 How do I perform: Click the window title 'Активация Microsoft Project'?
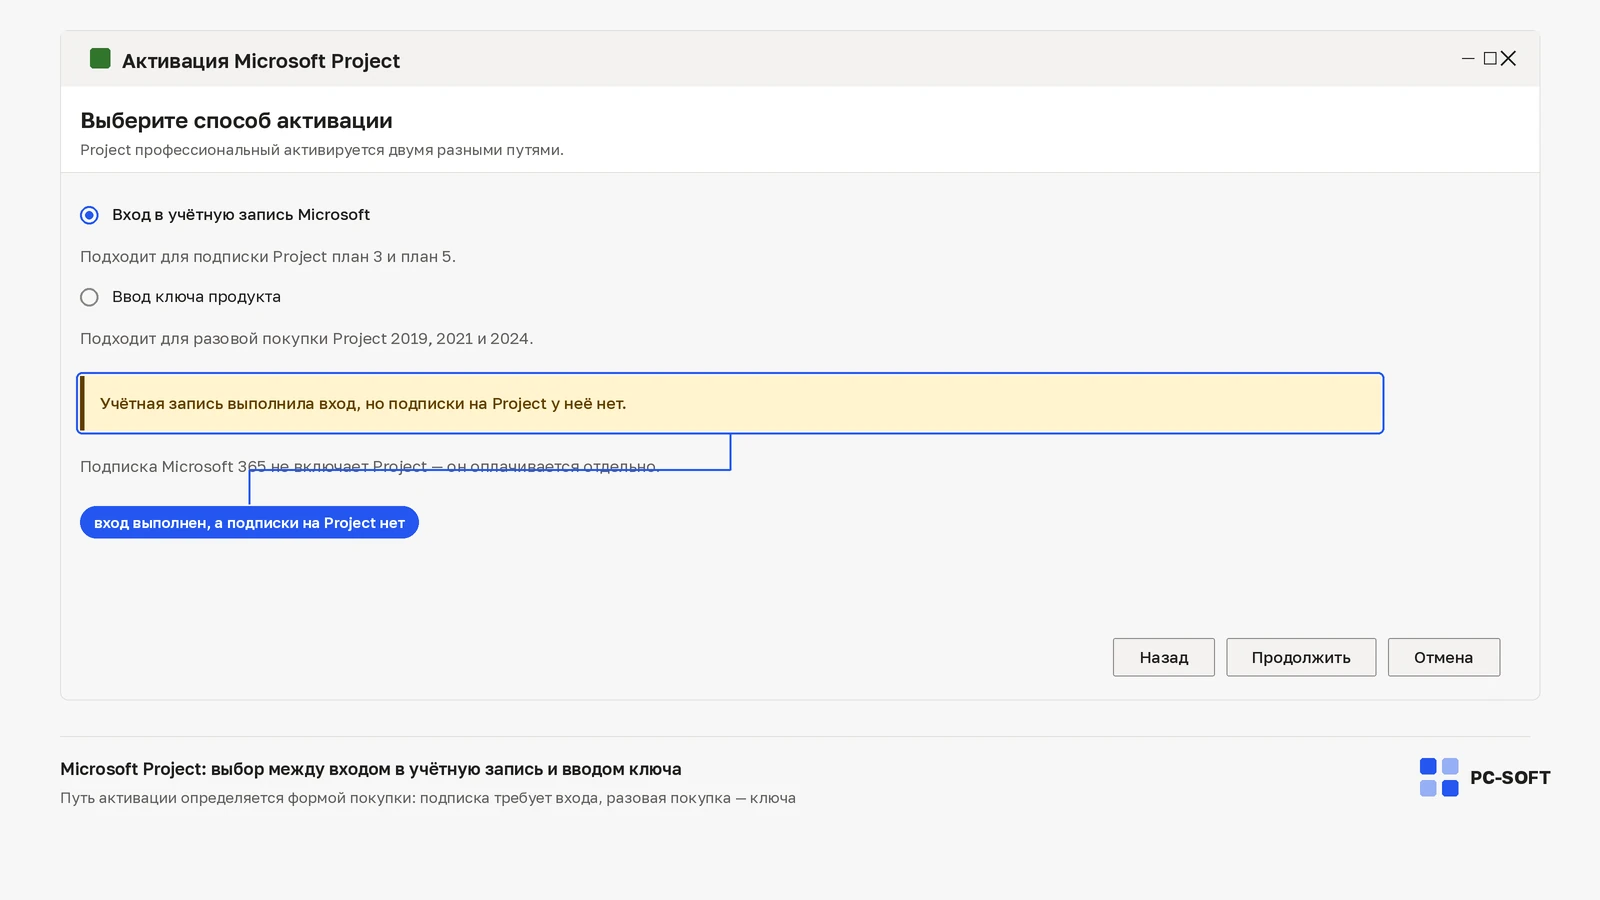(x=261, y=61)
